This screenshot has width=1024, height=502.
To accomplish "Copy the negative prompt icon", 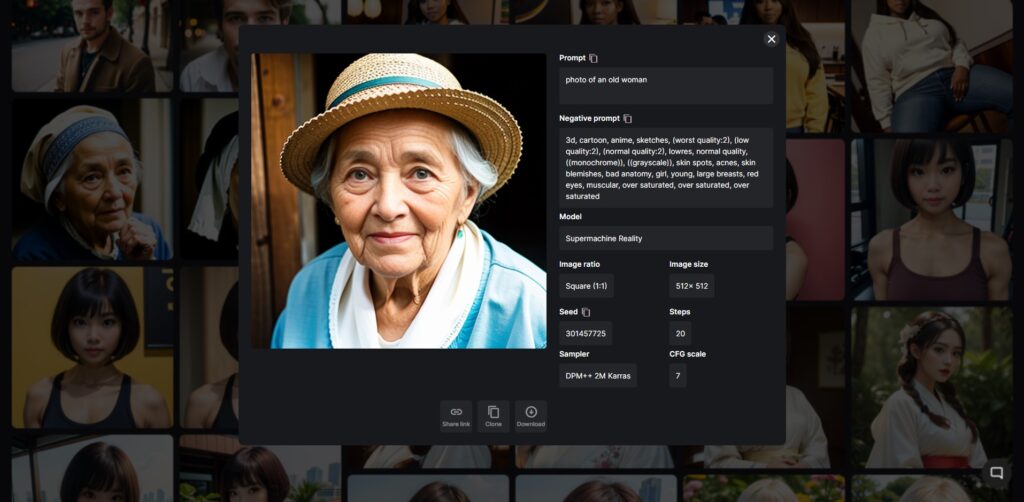I will 628,118.
